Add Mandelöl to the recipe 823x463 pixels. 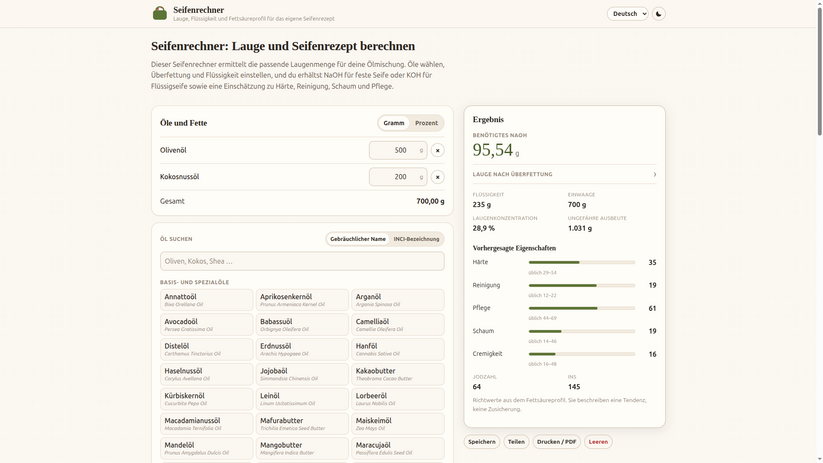[206, 448]
